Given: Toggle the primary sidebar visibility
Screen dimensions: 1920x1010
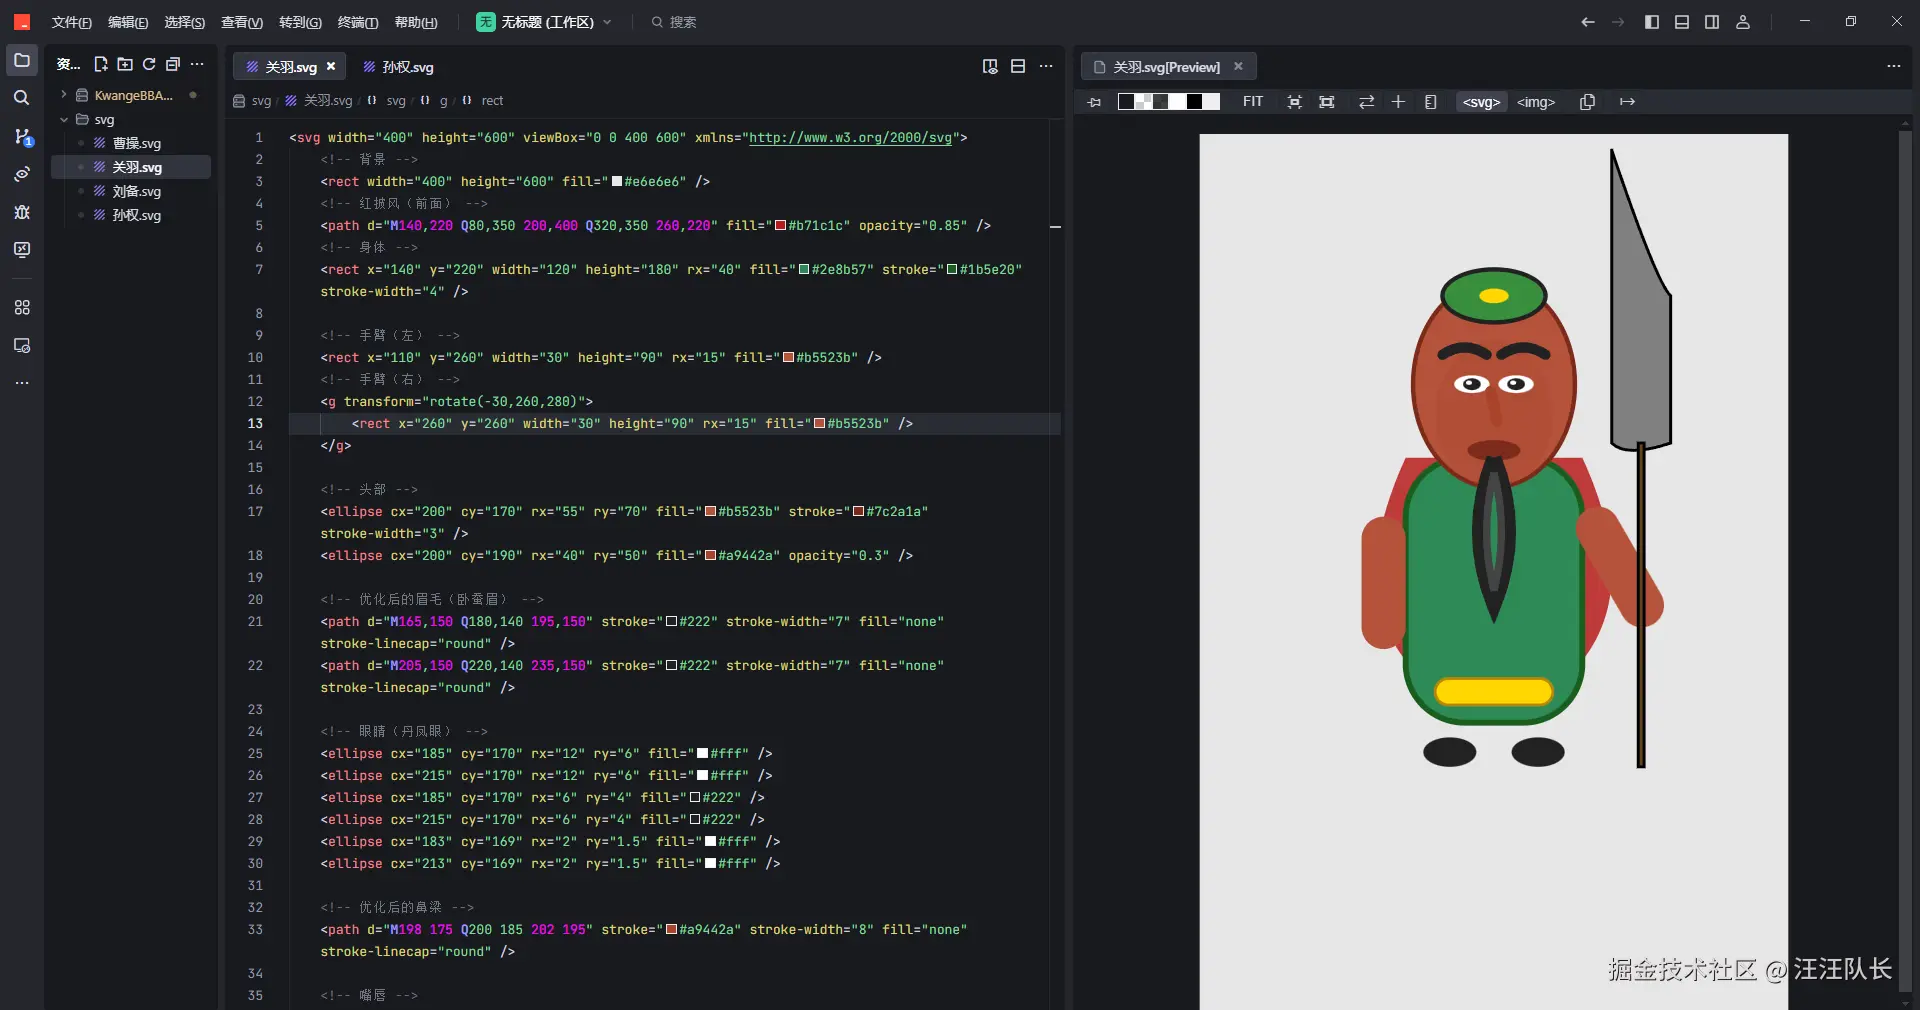Looking at the screenshot, I should coord(1652,22).
